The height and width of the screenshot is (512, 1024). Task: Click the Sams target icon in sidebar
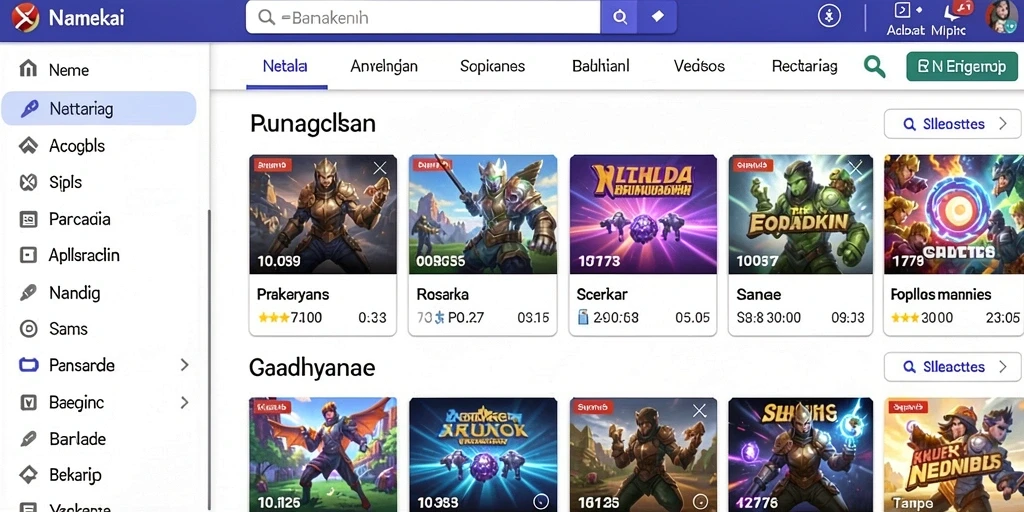coord(28,328)
